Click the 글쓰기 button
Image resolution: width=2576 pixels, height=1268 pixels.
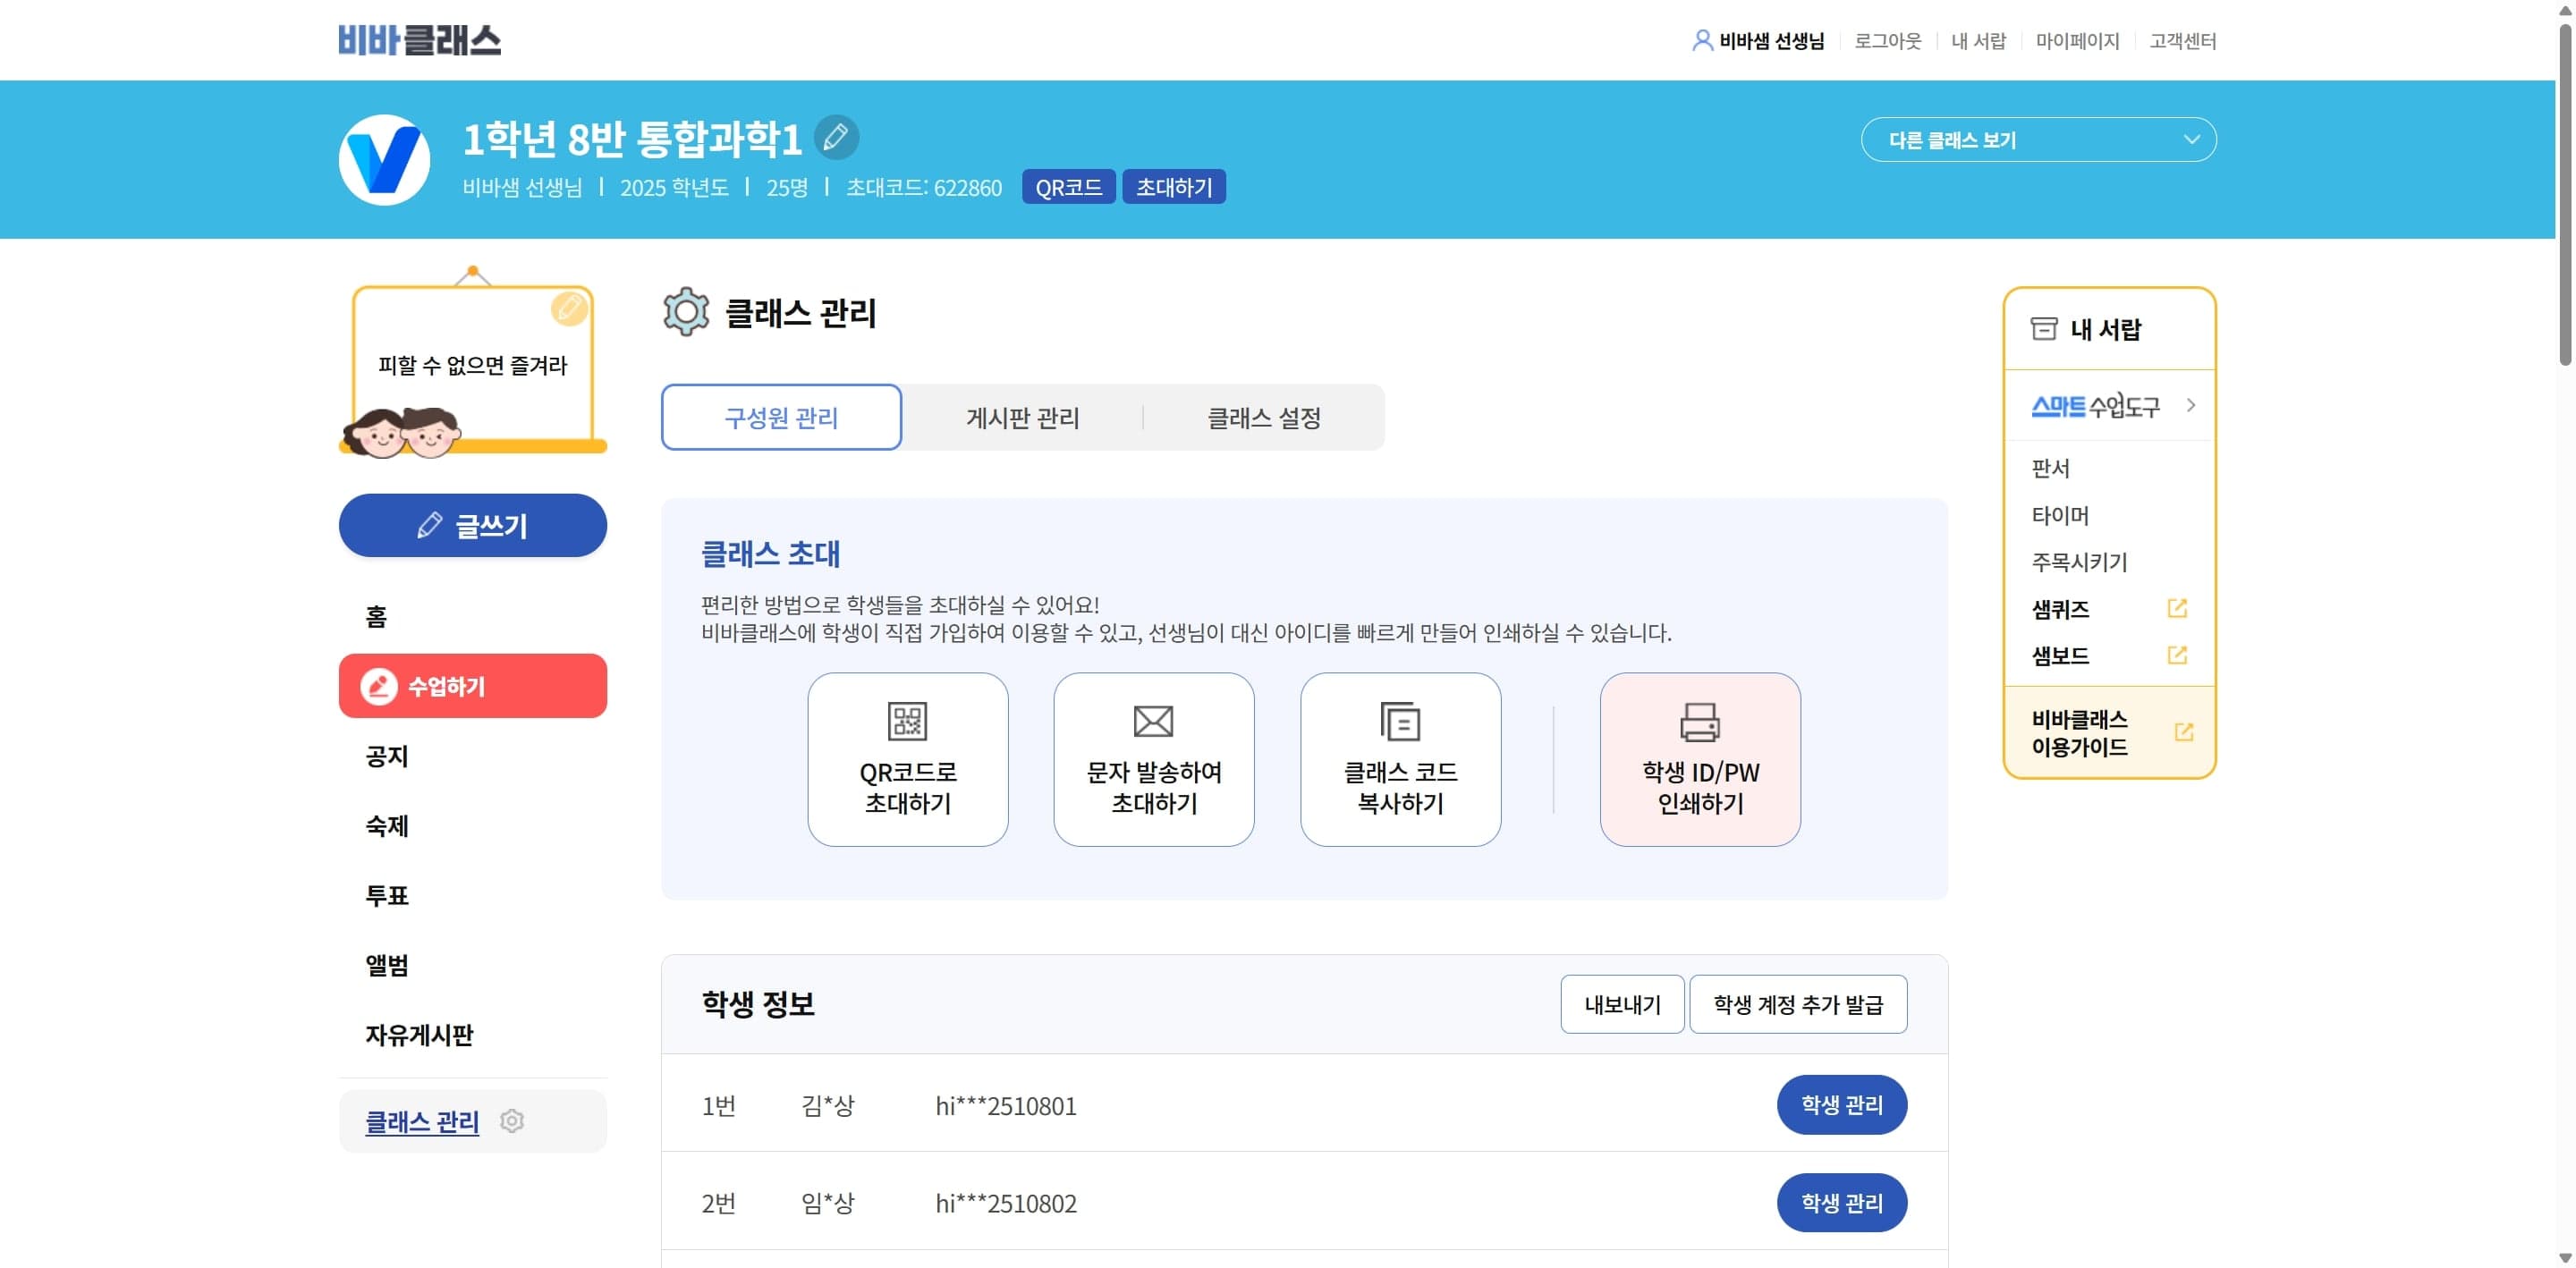tap(473, 525)
